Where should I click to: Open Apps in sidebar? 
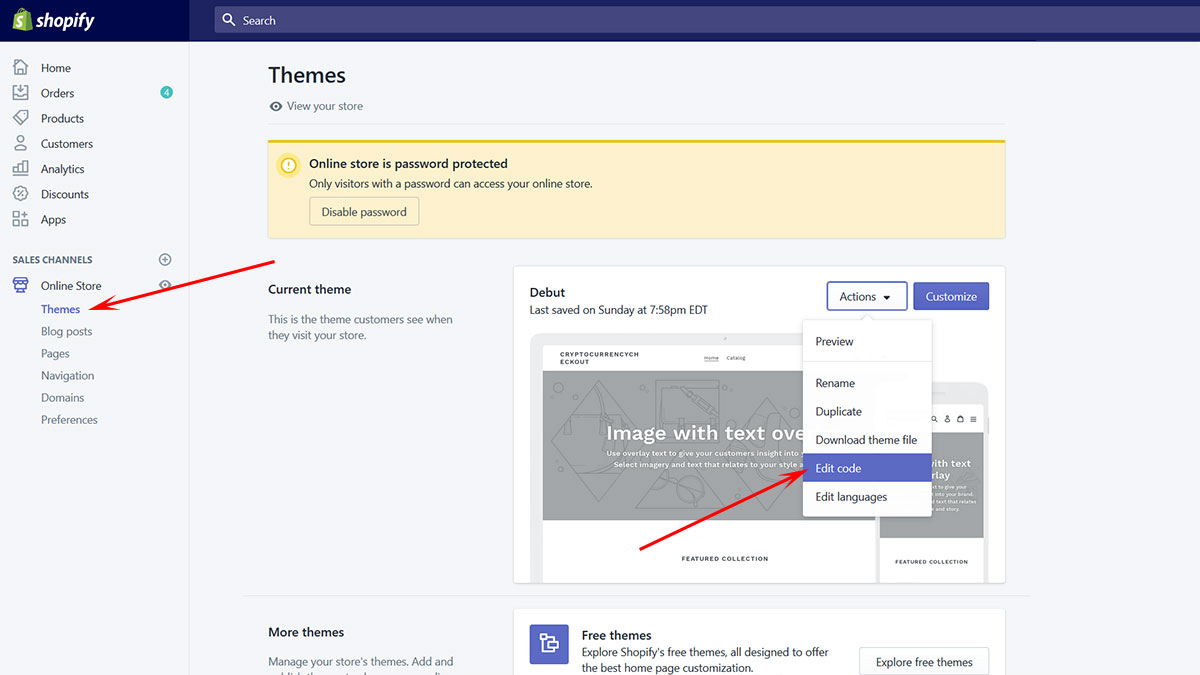[x=54, y=220]
